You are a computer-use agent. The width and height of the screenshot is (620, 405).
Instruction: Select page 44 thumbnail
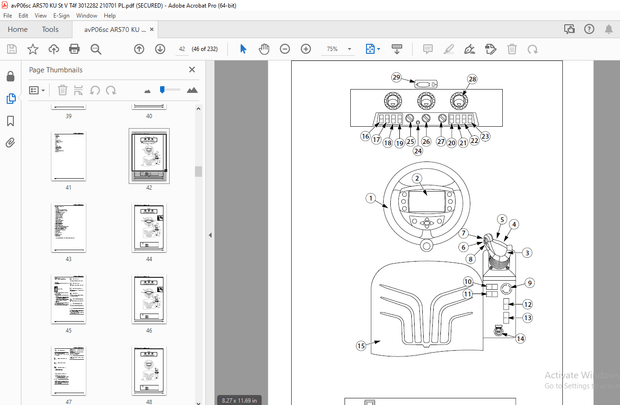click(x=149, y=228)
